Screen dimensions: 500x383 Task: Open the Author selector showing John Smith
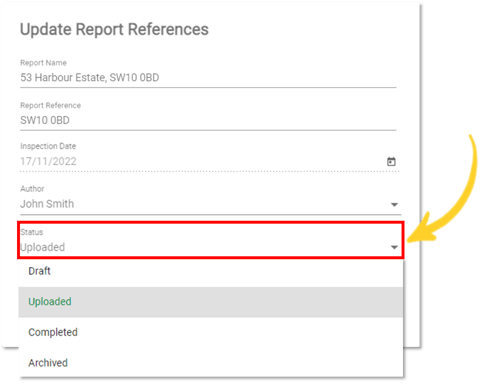(210, 204)
